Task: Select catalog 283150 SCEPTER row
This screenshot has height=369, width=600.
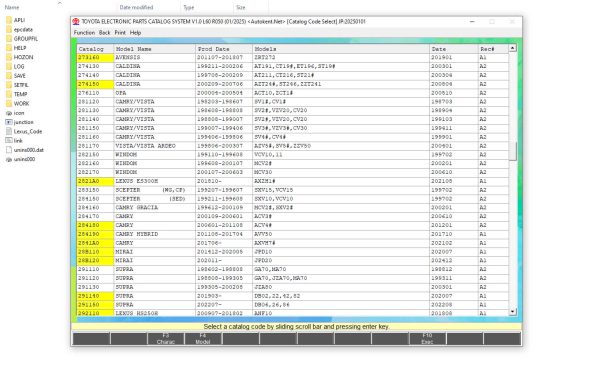Action: pyautogui.click(x=293, y=190)
